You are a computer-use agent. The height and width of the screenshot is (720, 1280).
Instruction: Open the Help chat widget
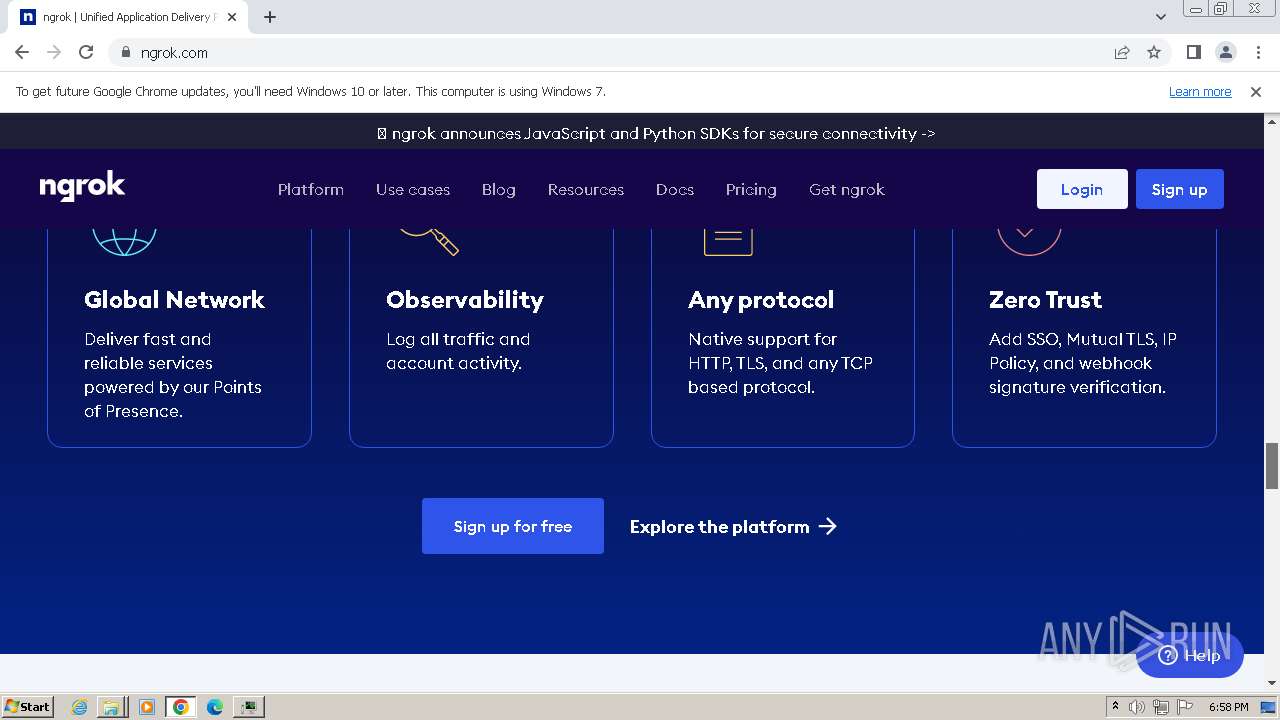pyautogui.click(x=1190, y=655)
